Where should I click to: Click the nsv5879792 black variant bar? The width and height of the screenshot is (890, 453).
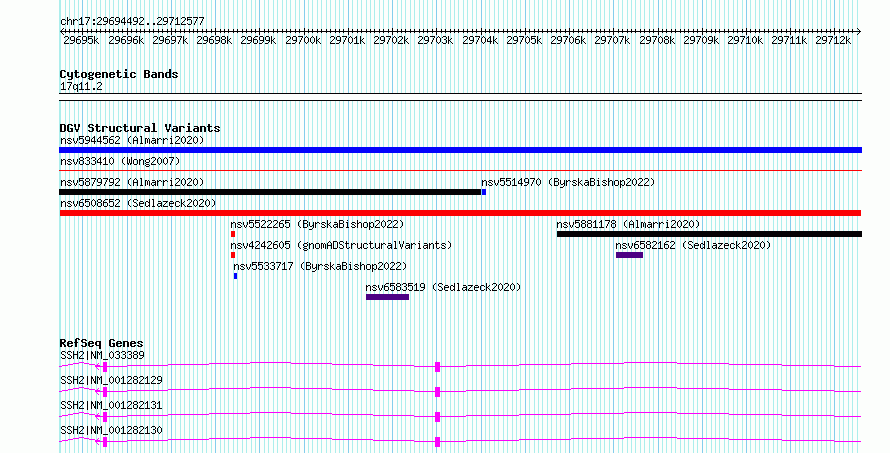[x=270, y=192]
